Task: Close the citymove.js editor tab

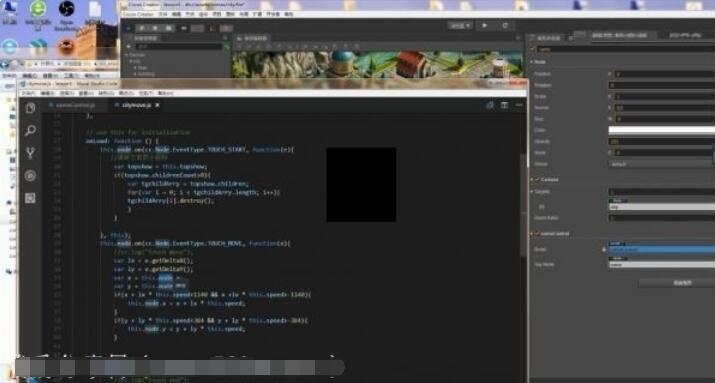Action: click(157, 105)
